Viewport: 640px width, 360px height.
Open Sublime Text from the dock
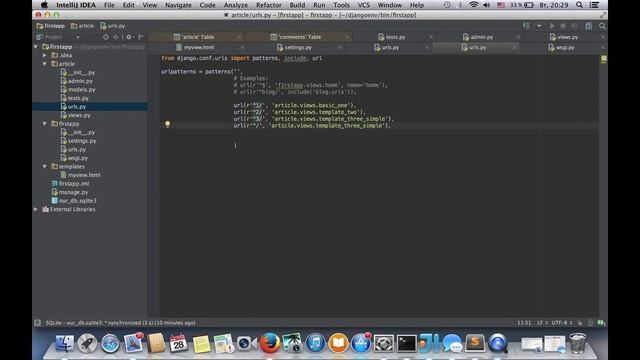pos(475,343)
